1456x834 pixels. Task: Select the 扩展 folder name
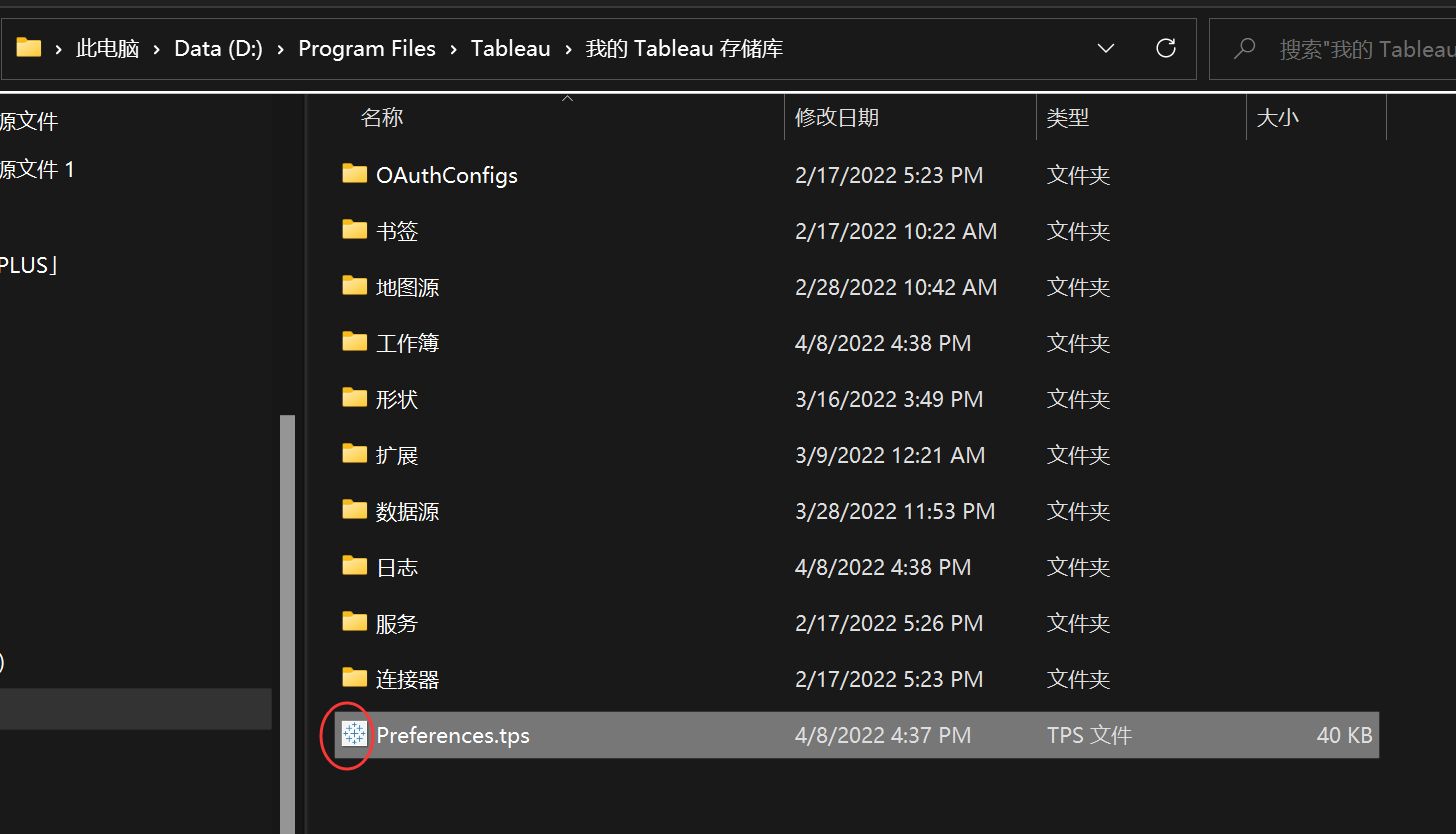pyautogui.click(x=397, y=455)
